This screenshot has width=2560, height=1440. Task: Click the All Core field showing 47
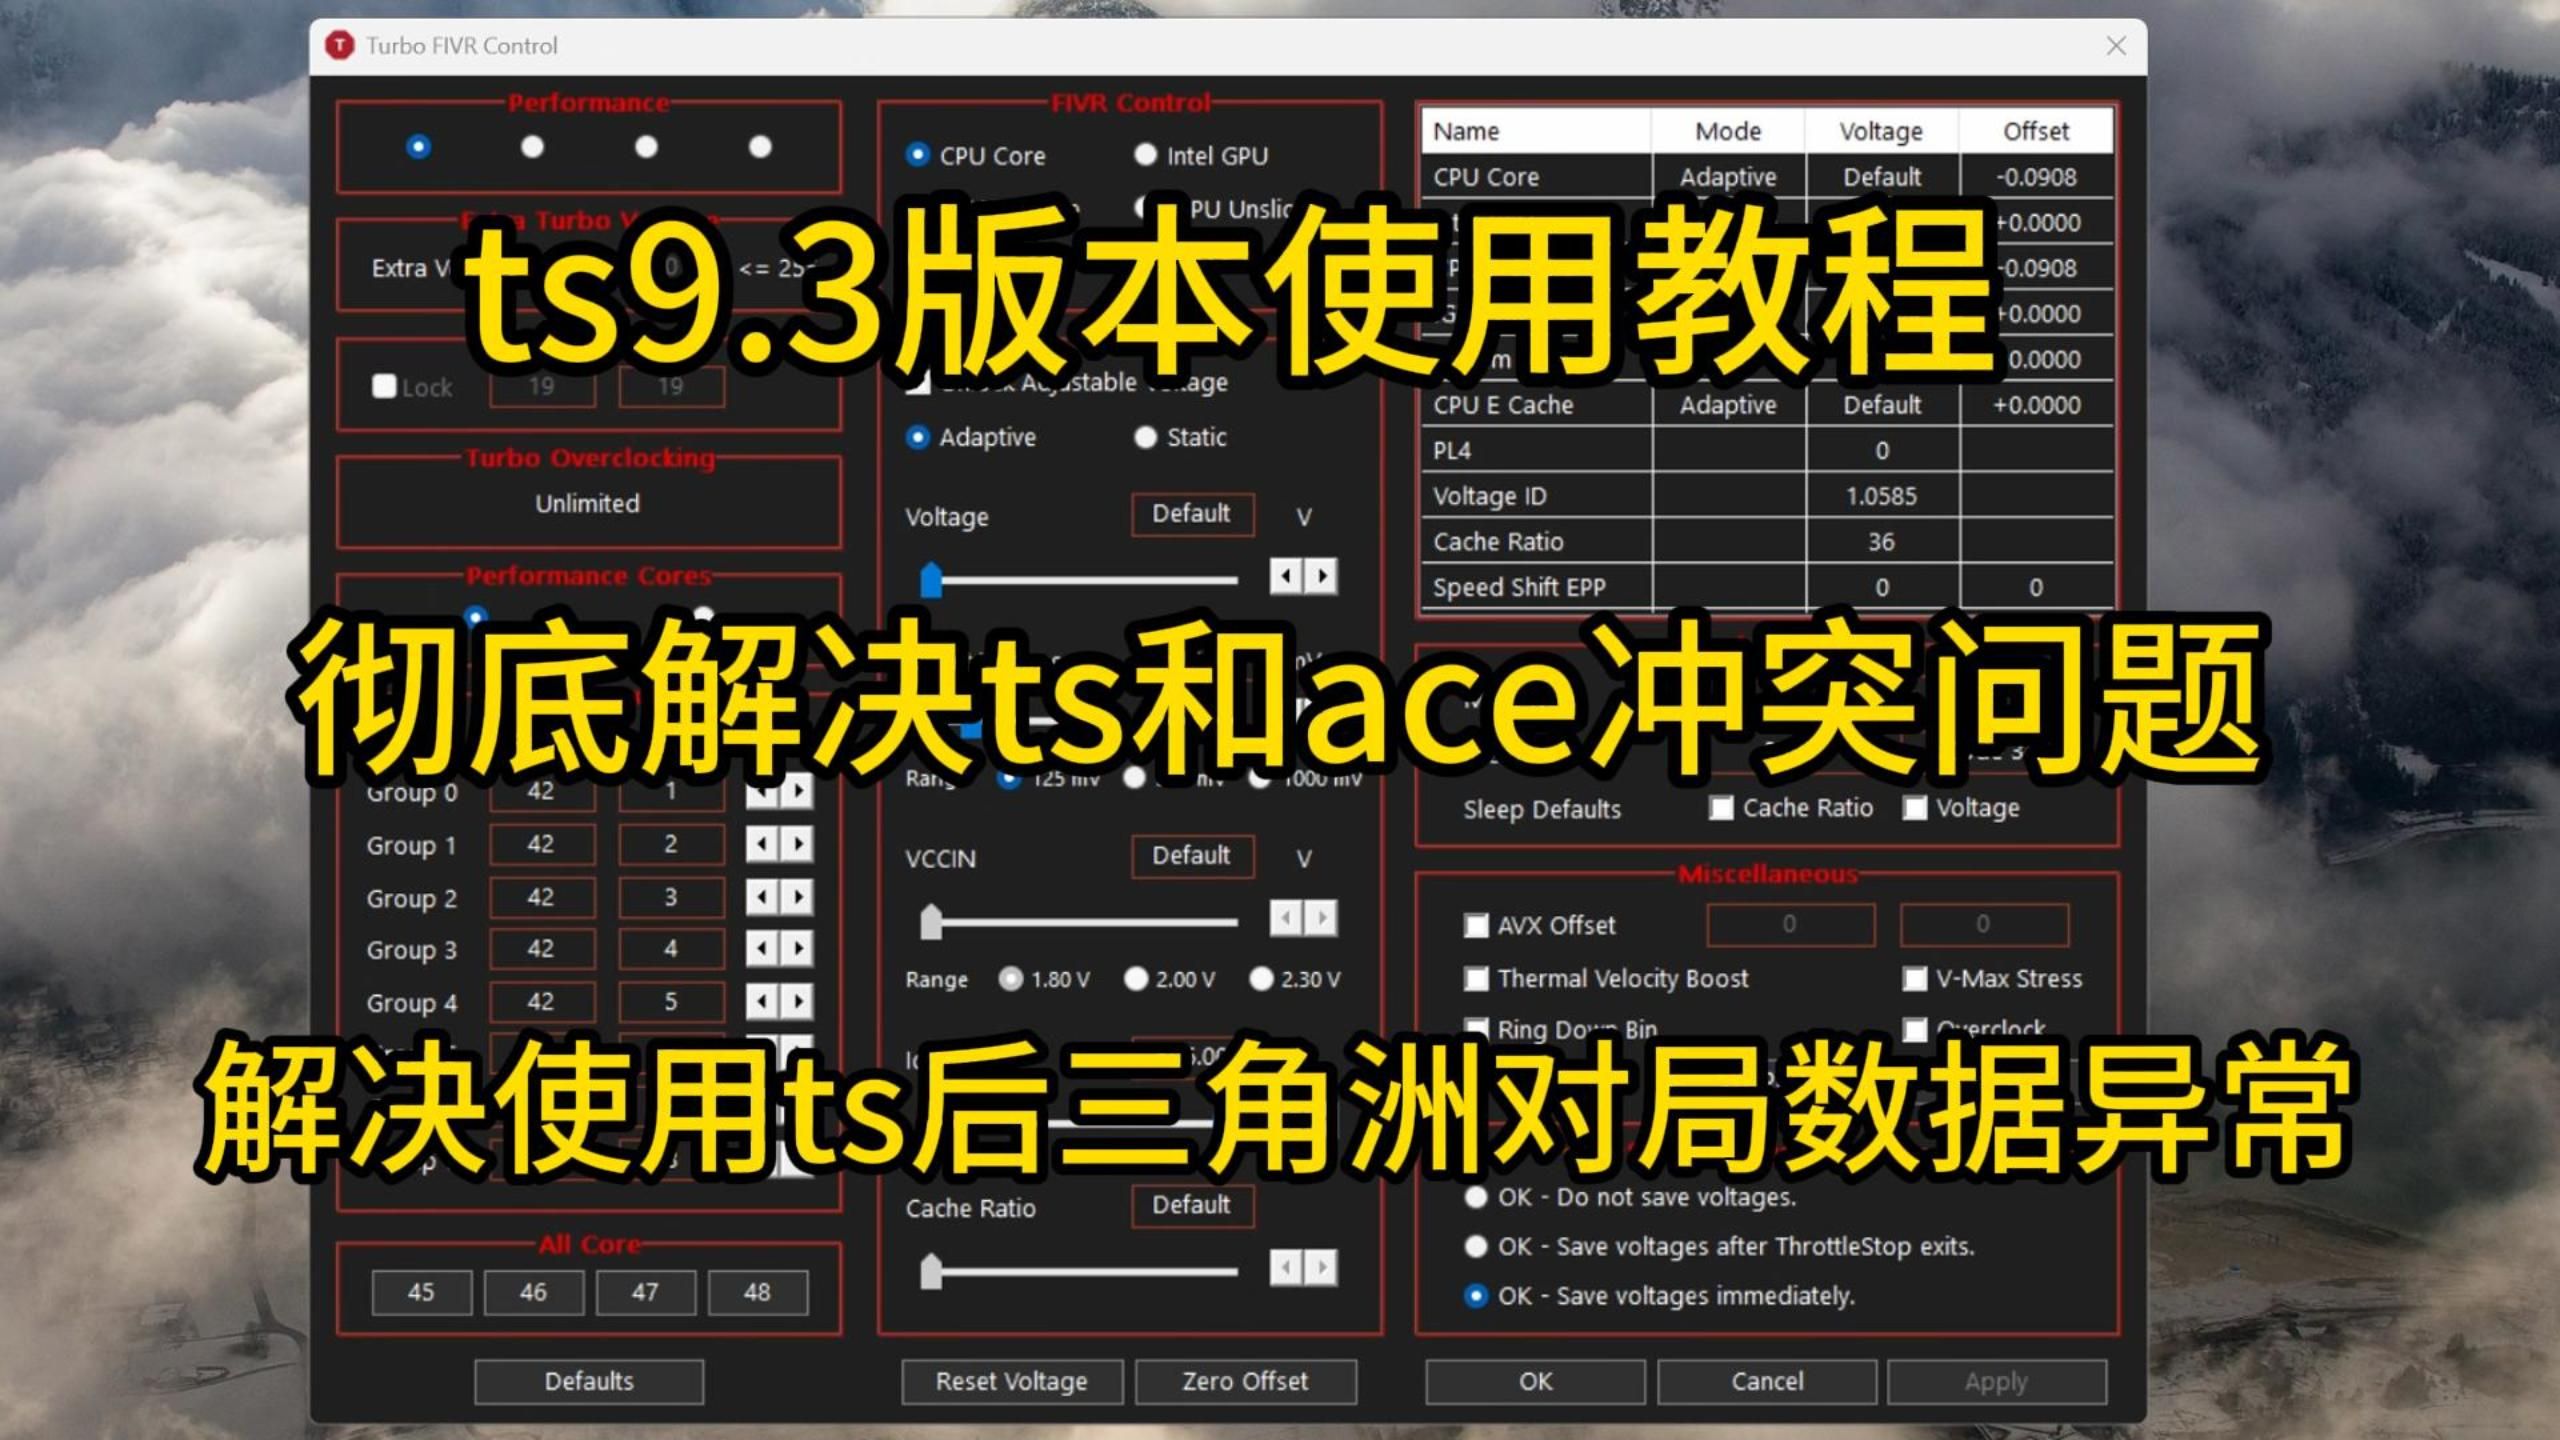click(645, 1292)
